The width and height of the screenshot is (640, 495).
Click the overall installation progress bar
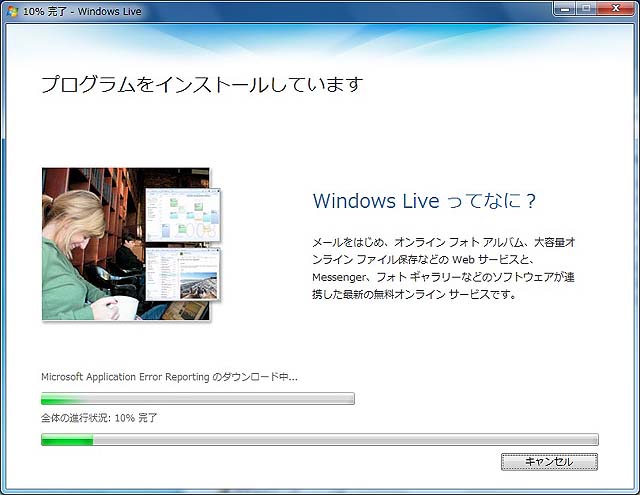tap(319, 439)
